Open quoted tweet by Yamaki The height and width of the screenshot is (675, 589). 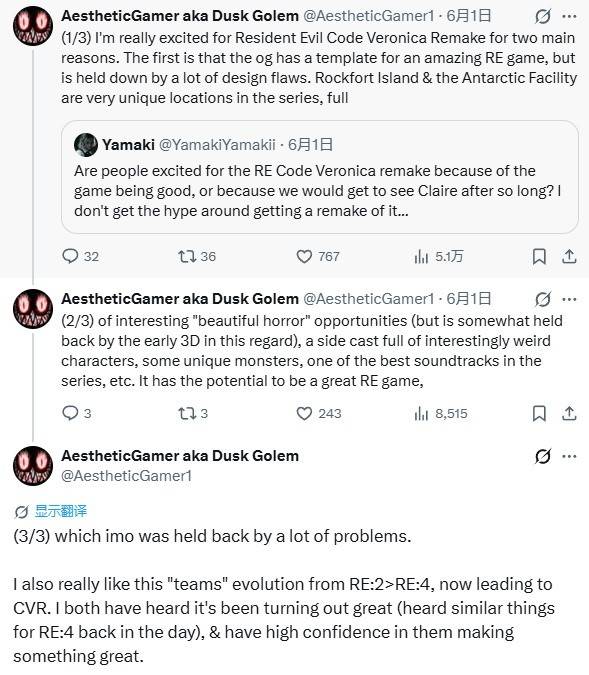[319, 177]
